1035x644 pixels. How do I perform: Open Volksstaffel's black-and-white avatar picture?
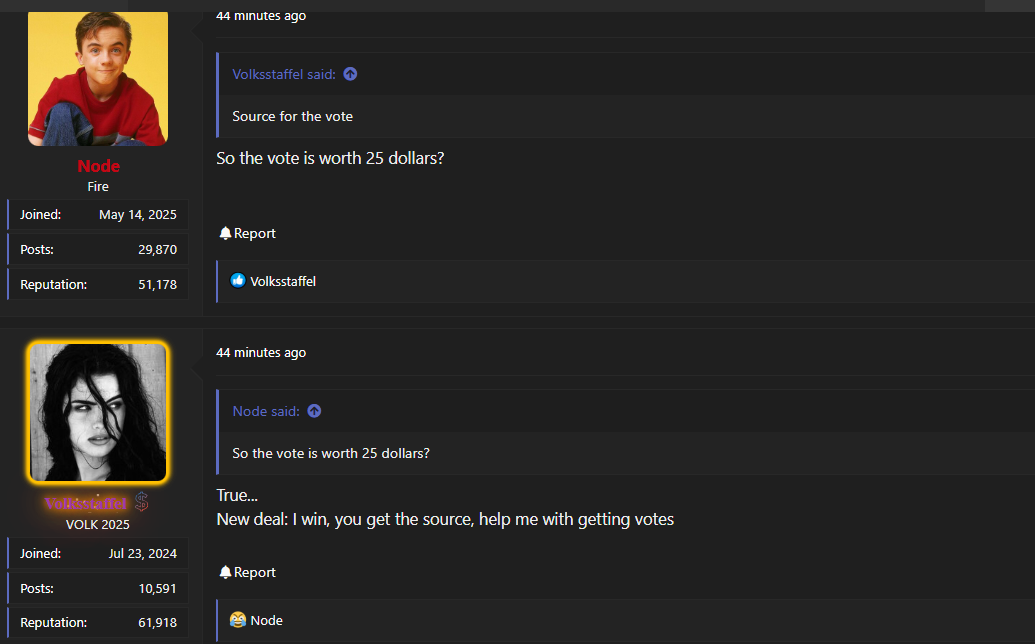coord(98,411)
